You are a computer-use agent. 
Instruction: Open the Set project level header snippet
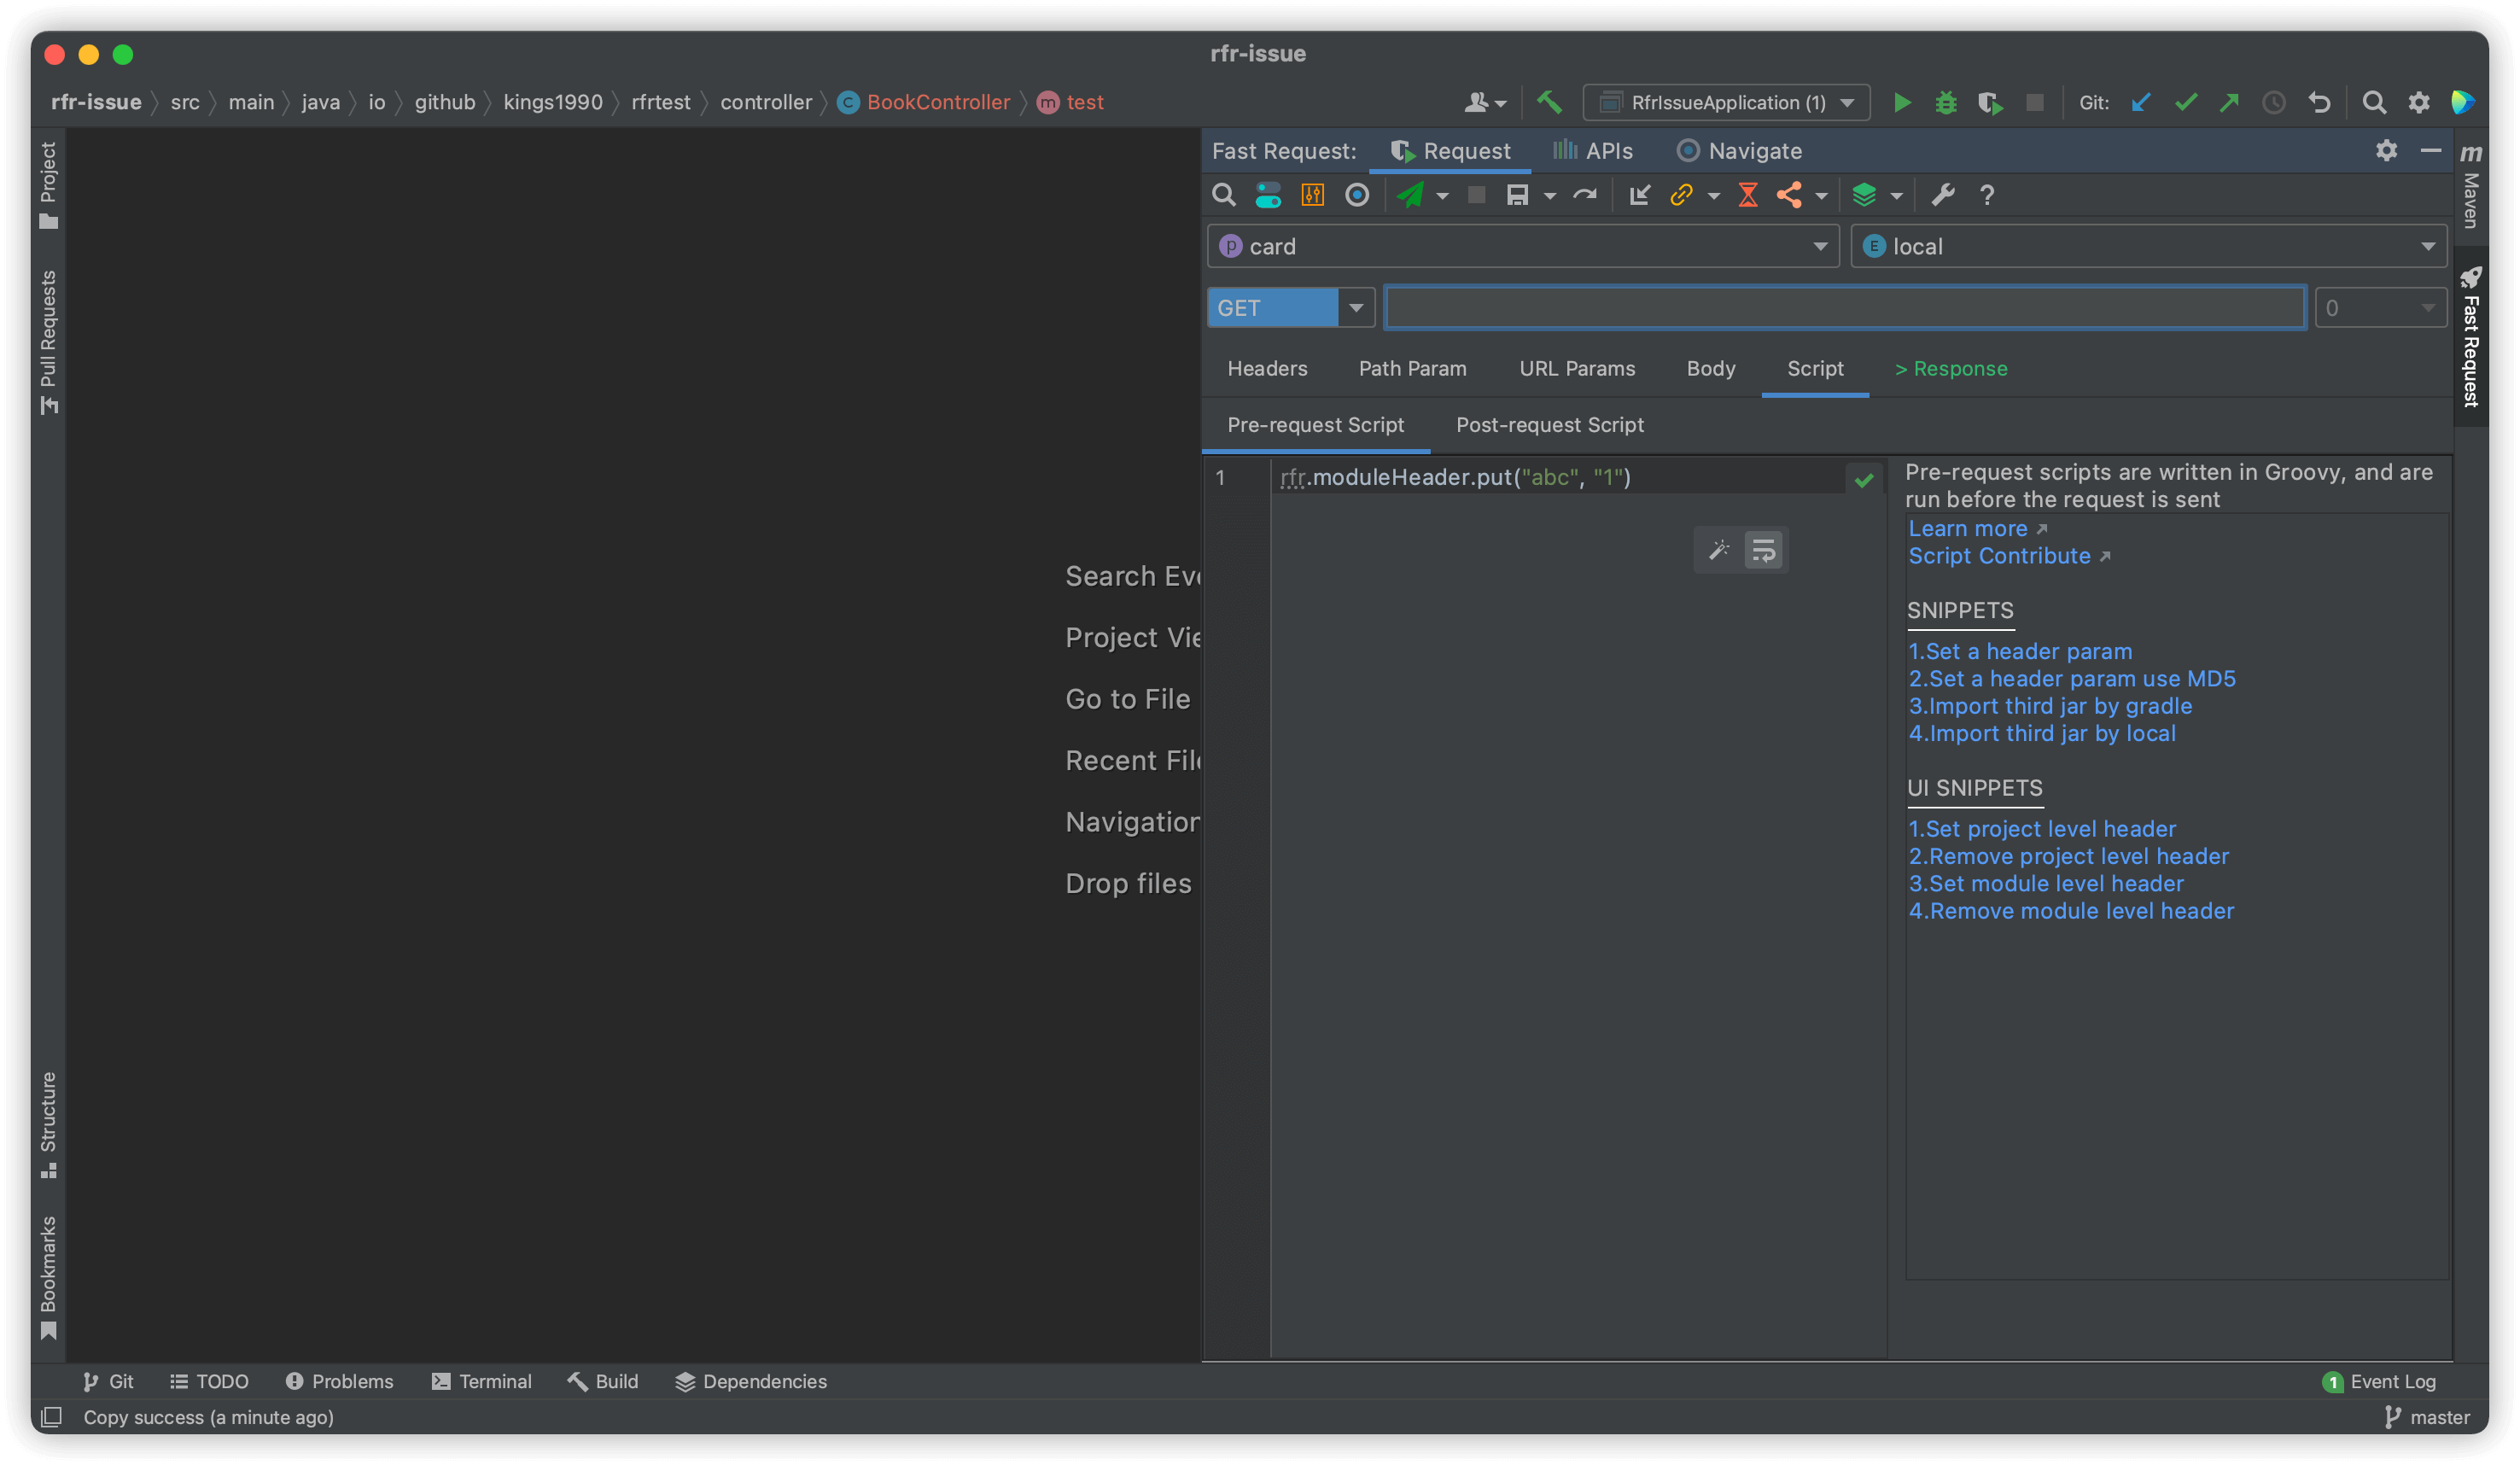point(2042,828)
